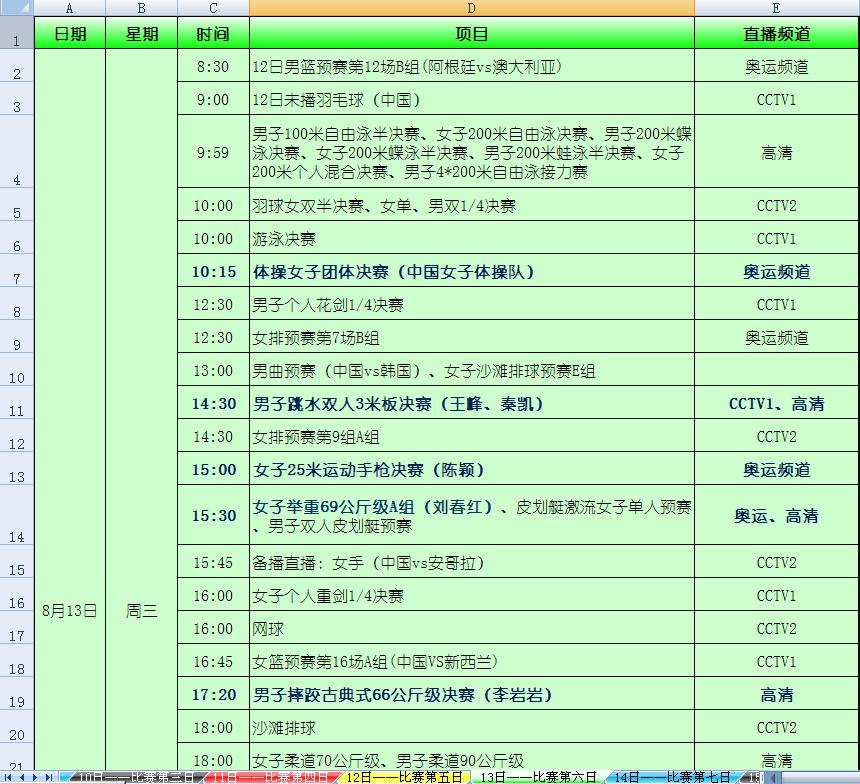The image size is (860, 784).
Task: Select column E by its header
Action: [x=776, y=8]
